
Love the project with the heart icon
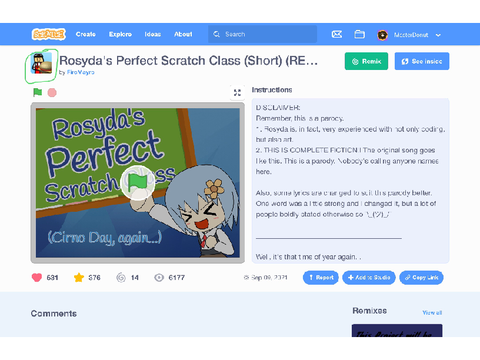tap(37, 277)
